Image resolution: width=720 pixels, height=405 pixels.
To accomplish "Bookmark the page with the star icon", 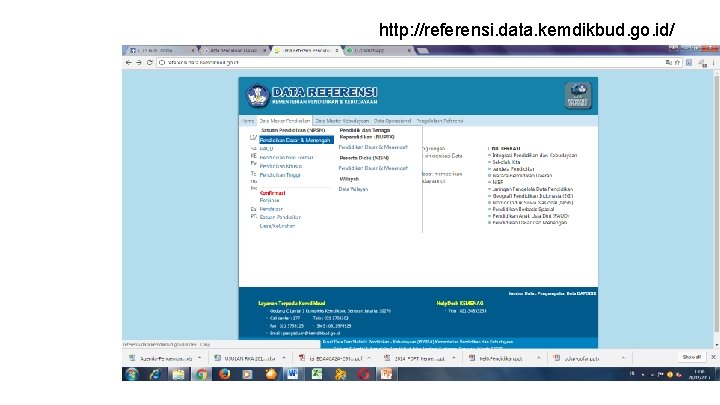I will point(677,62).
